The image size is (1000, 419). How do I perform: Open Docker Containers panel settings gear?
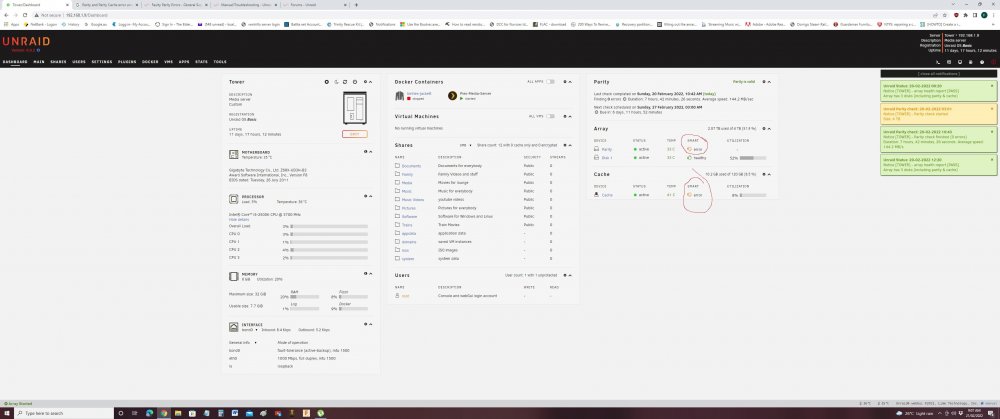pyautogui.click(x=565, y=82)
